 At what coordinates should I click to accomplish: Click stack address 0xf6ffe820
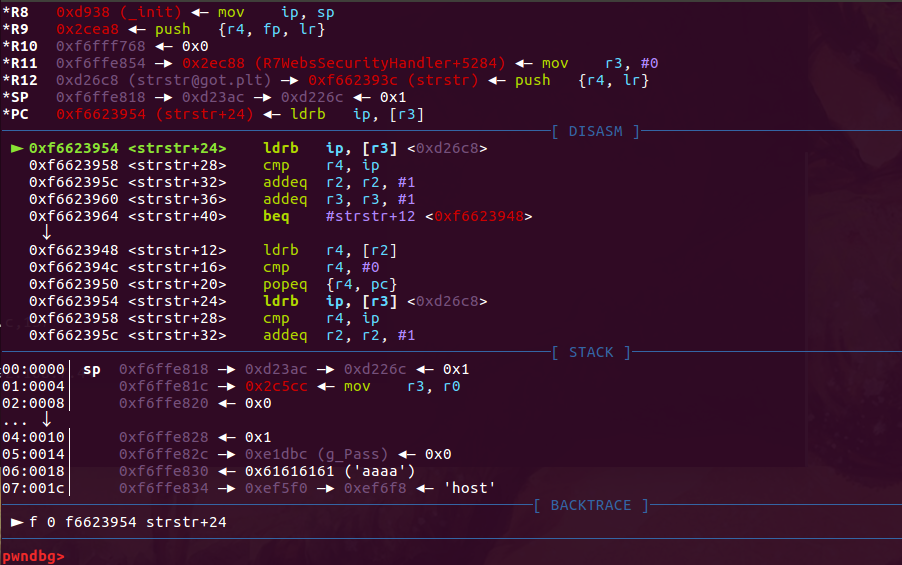point(163,403)
